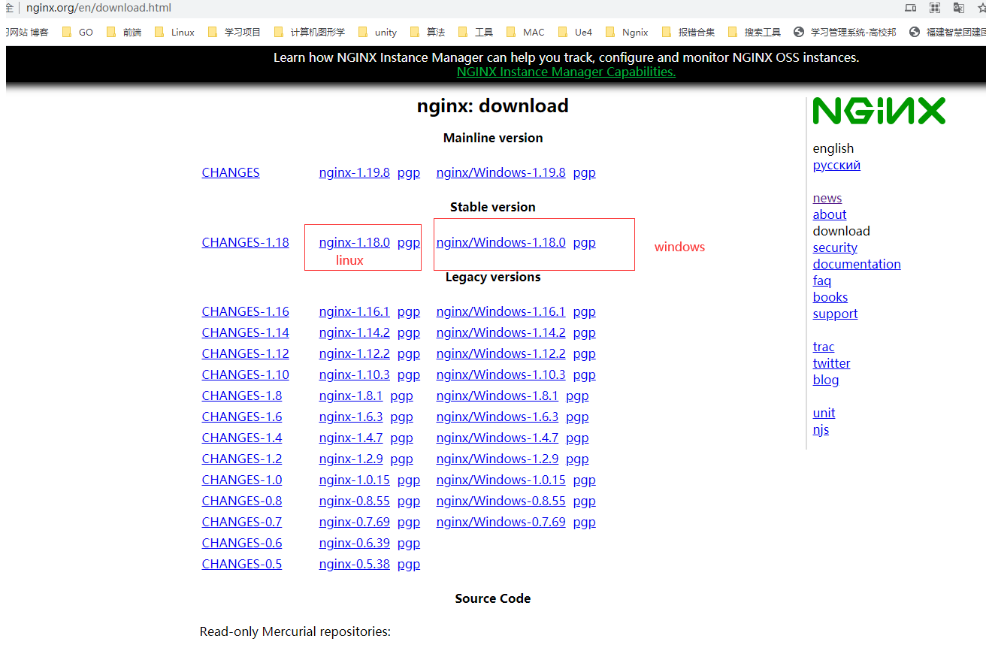This screenshot has width=1006, height=672.
Task: Switch language to русский
Action: point(837,166)
